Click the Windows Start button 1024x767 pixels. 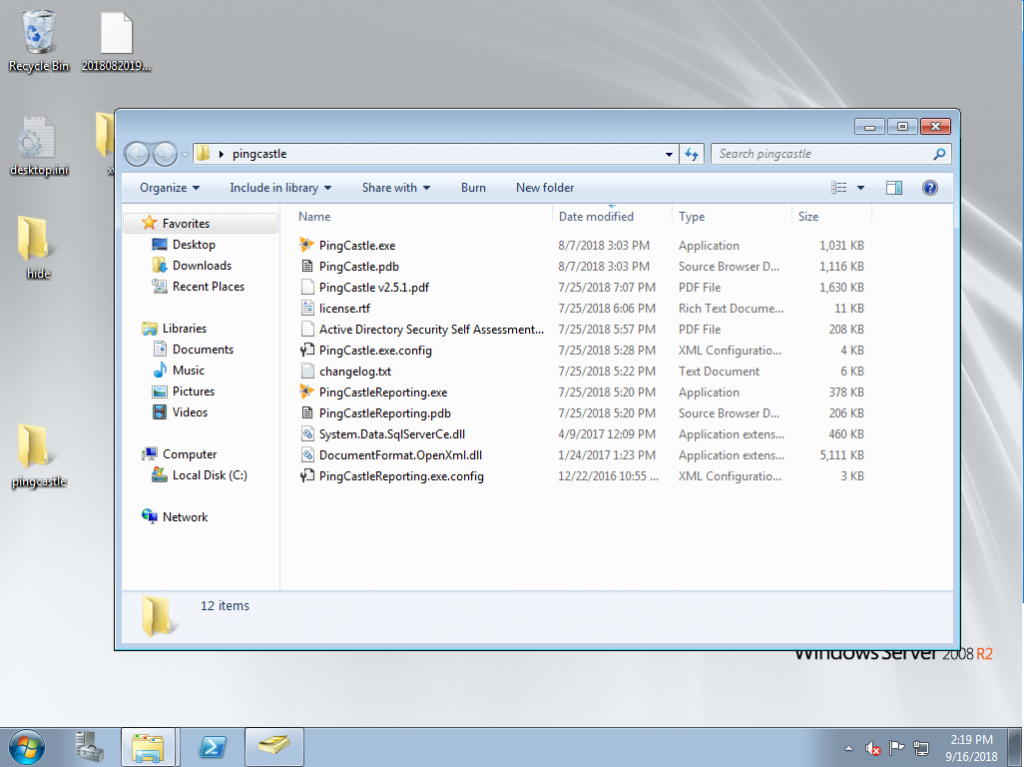pyautogui.click(x=27, y=746)
